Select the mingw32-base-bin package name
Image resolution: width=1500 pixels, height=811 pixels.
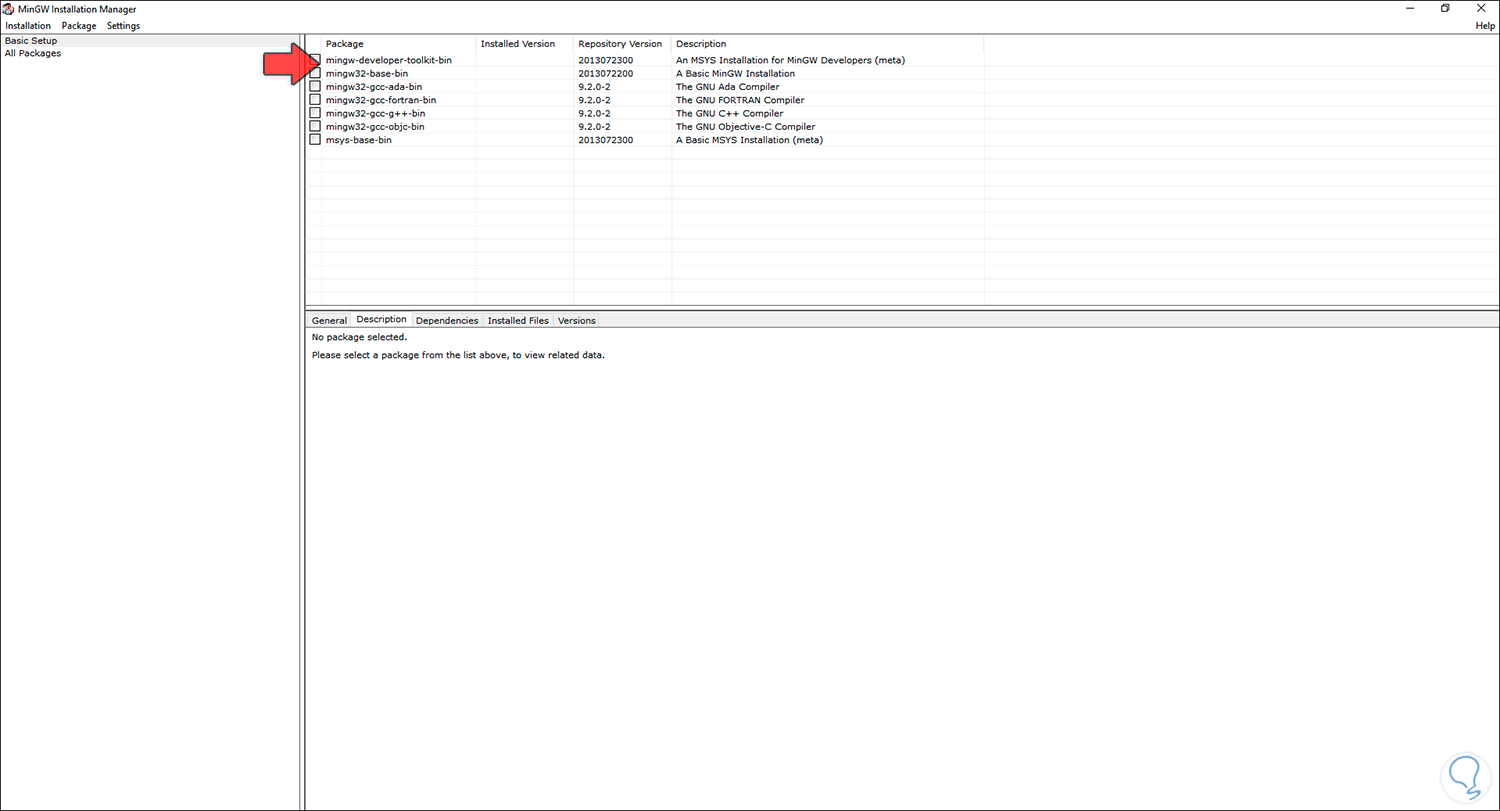[366, 74]
